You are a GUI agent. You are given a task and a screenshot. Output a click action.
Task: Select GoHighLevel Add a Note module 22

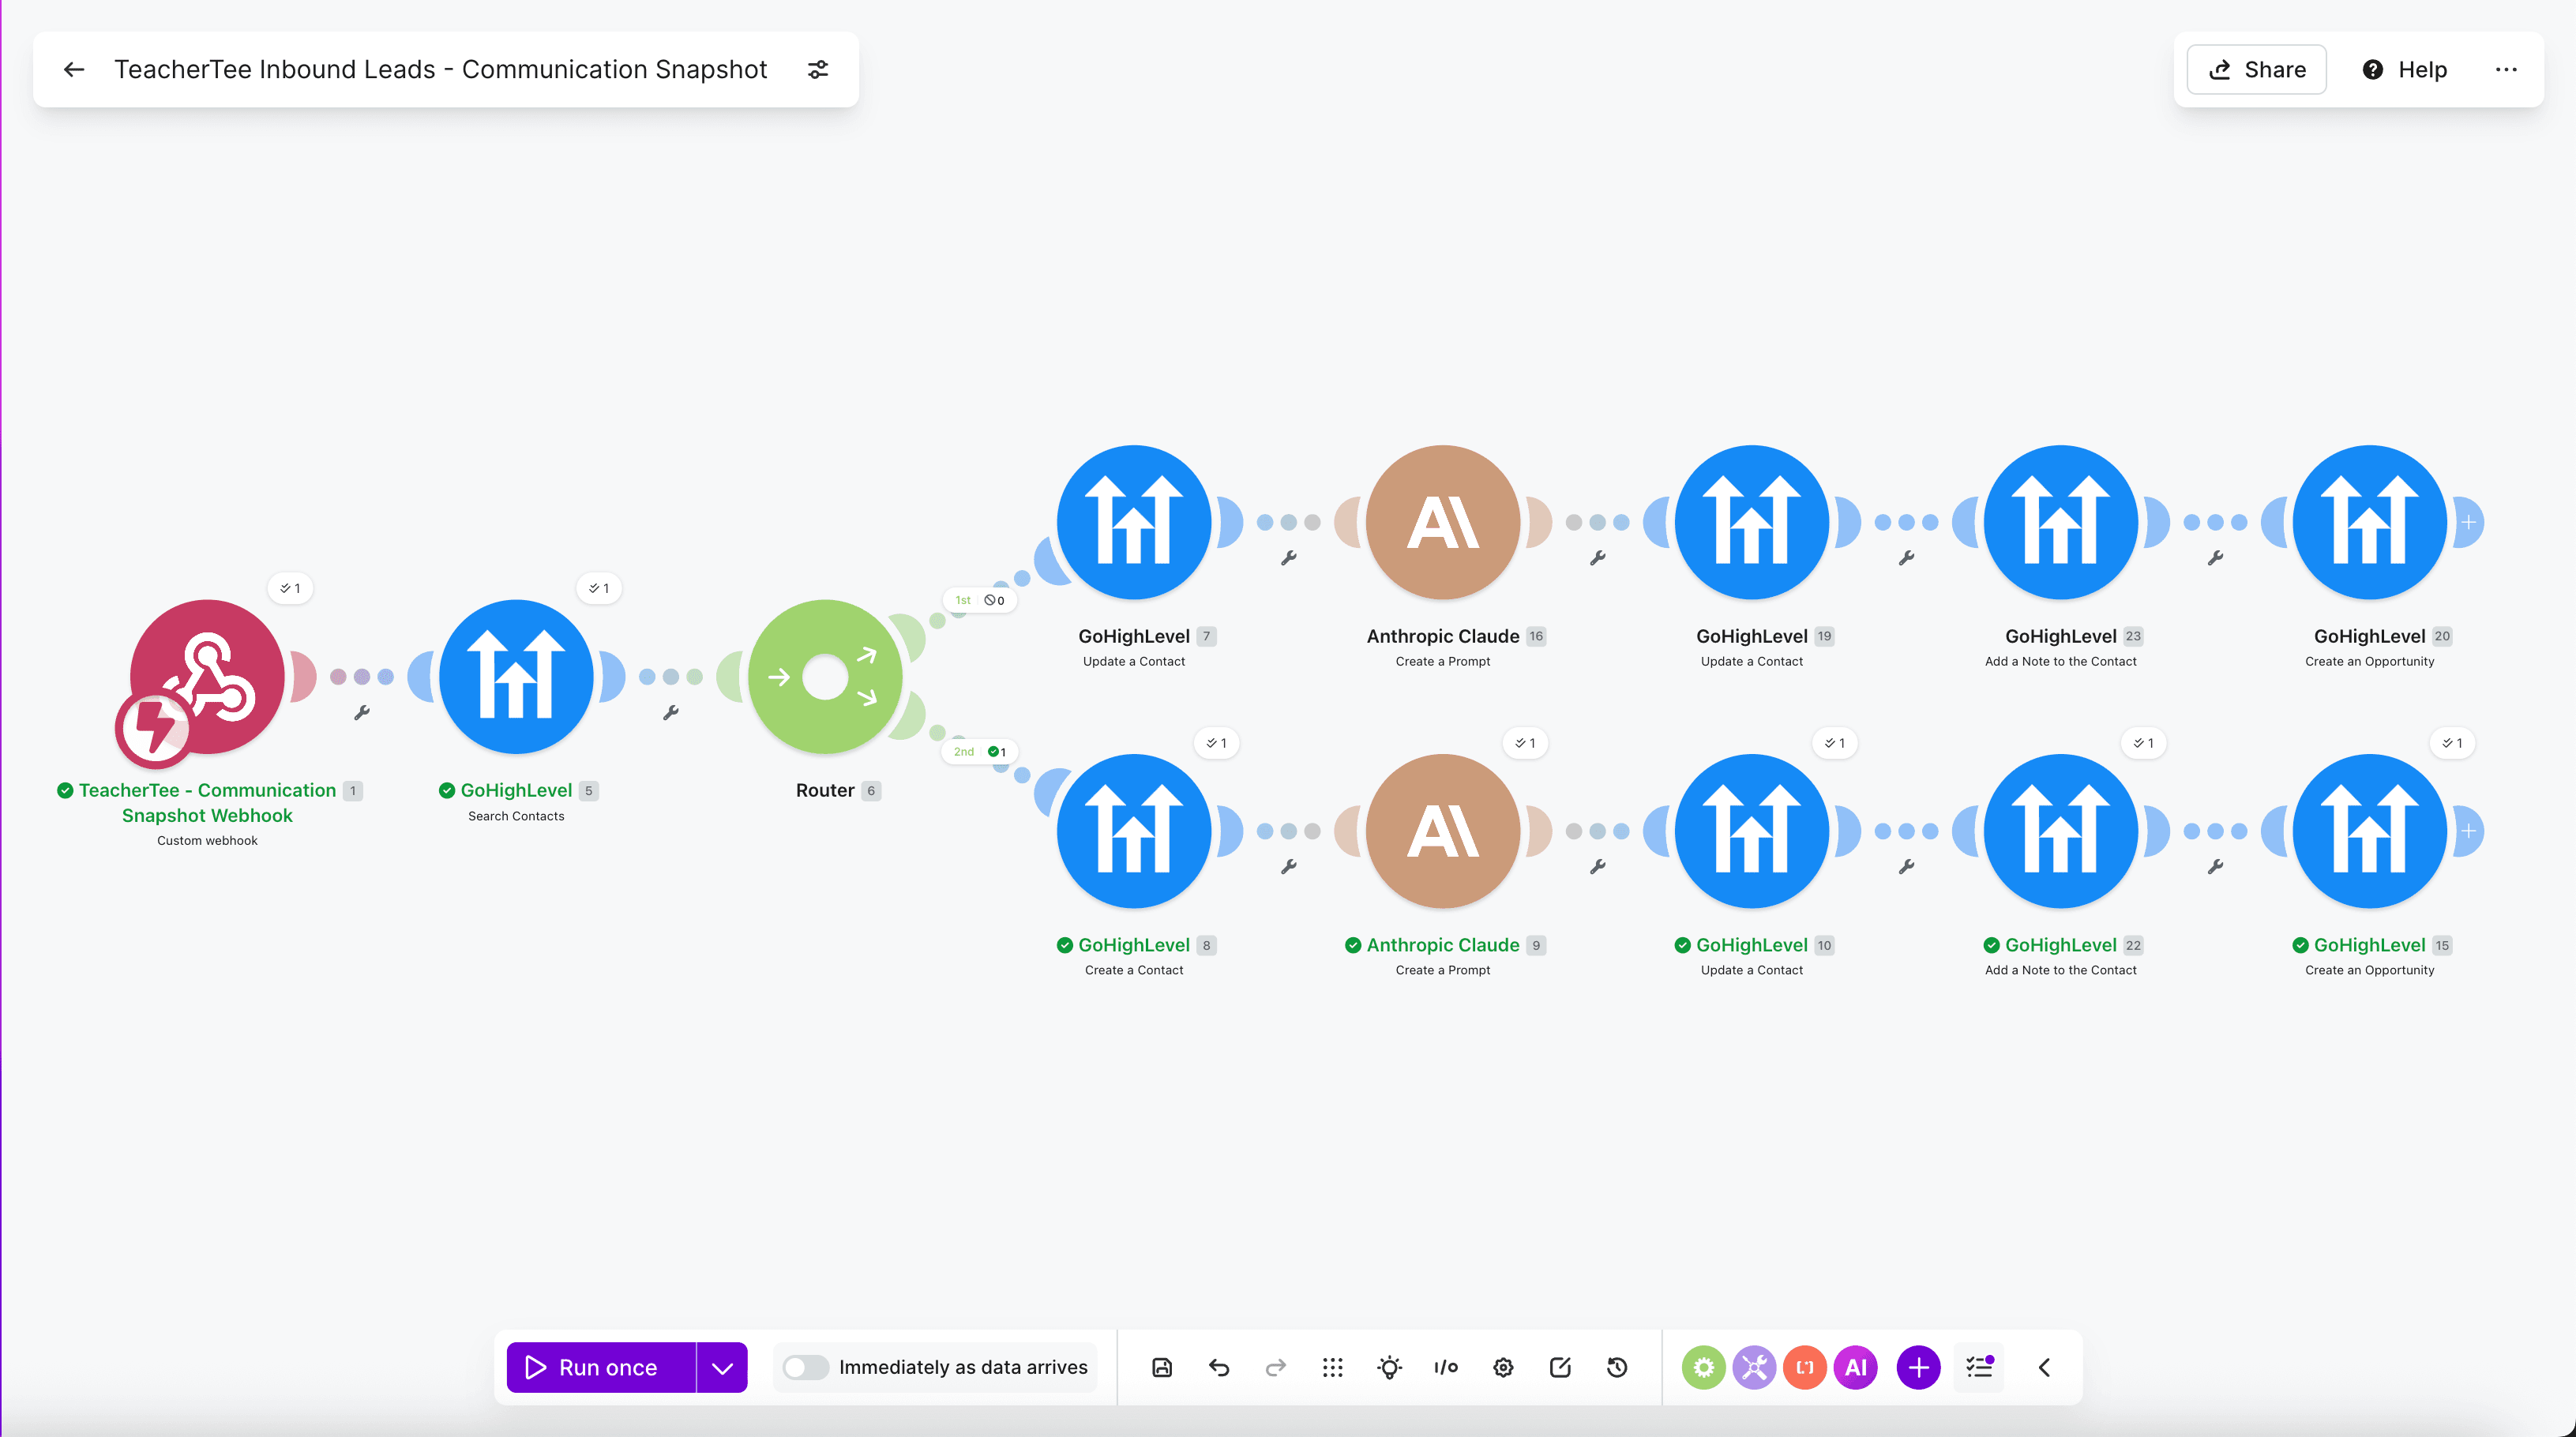2061,831
